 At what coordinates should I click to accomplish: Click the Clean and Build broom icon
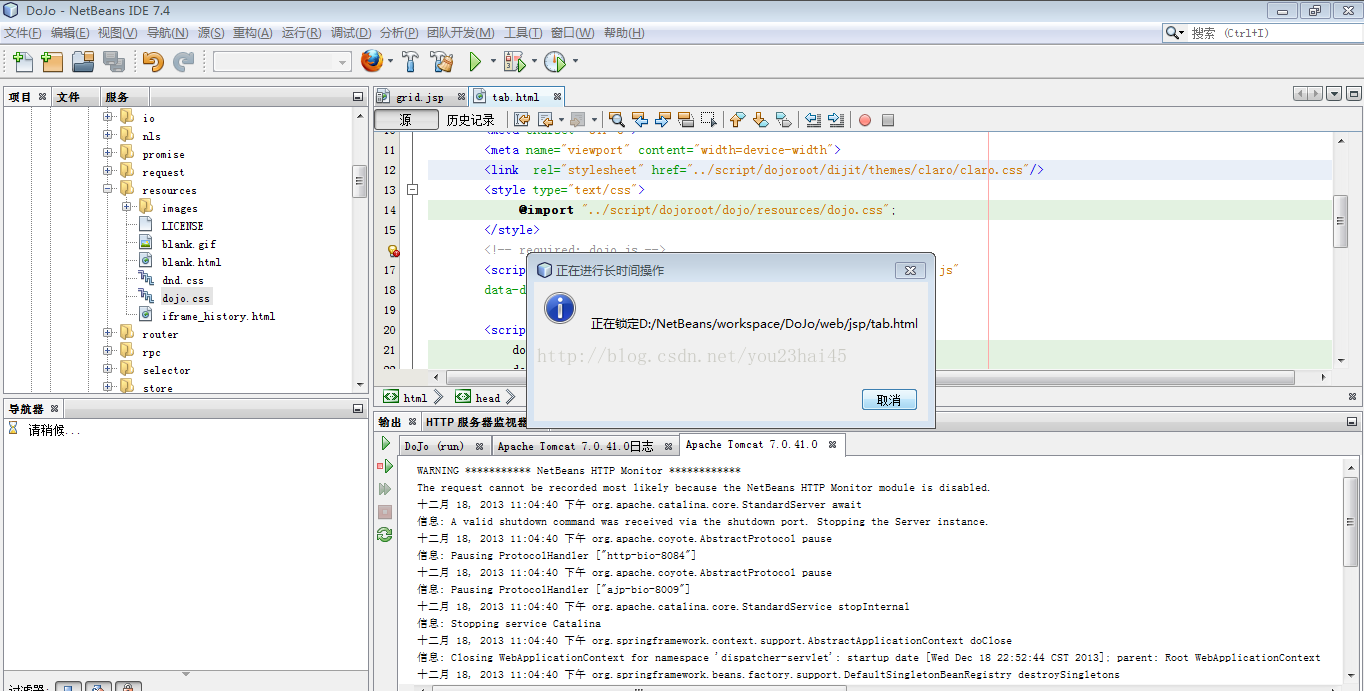pyautogui.click(x=442, y=62)
